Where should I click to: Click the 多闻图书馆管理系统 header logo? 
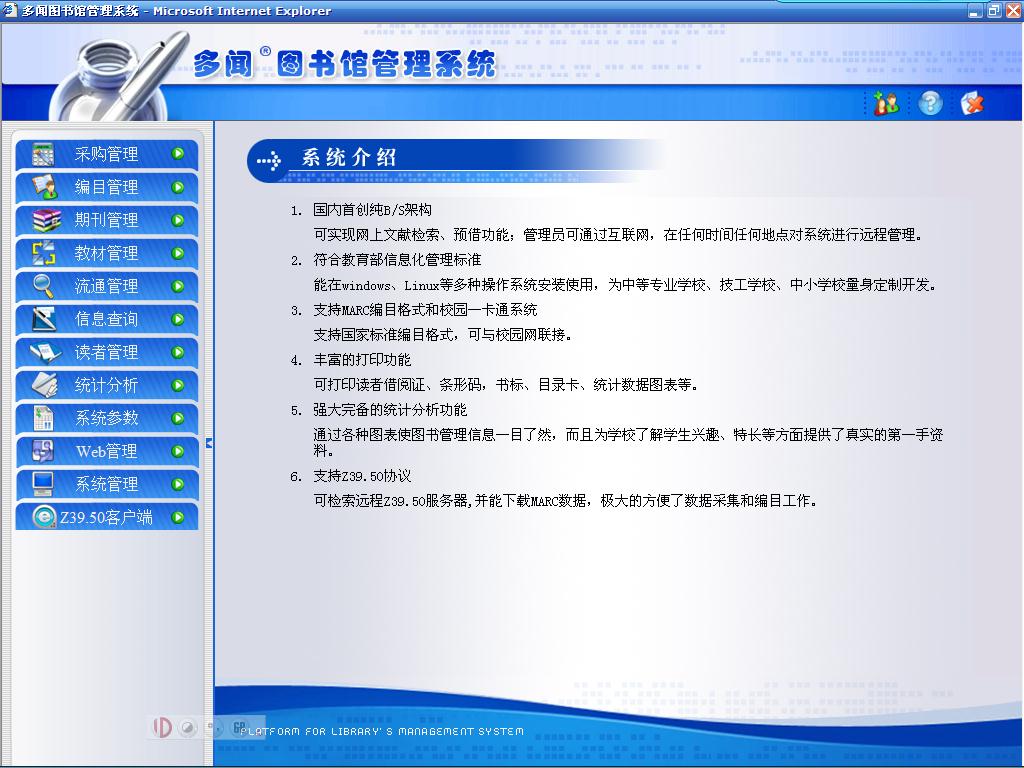[x=345, y=65]
